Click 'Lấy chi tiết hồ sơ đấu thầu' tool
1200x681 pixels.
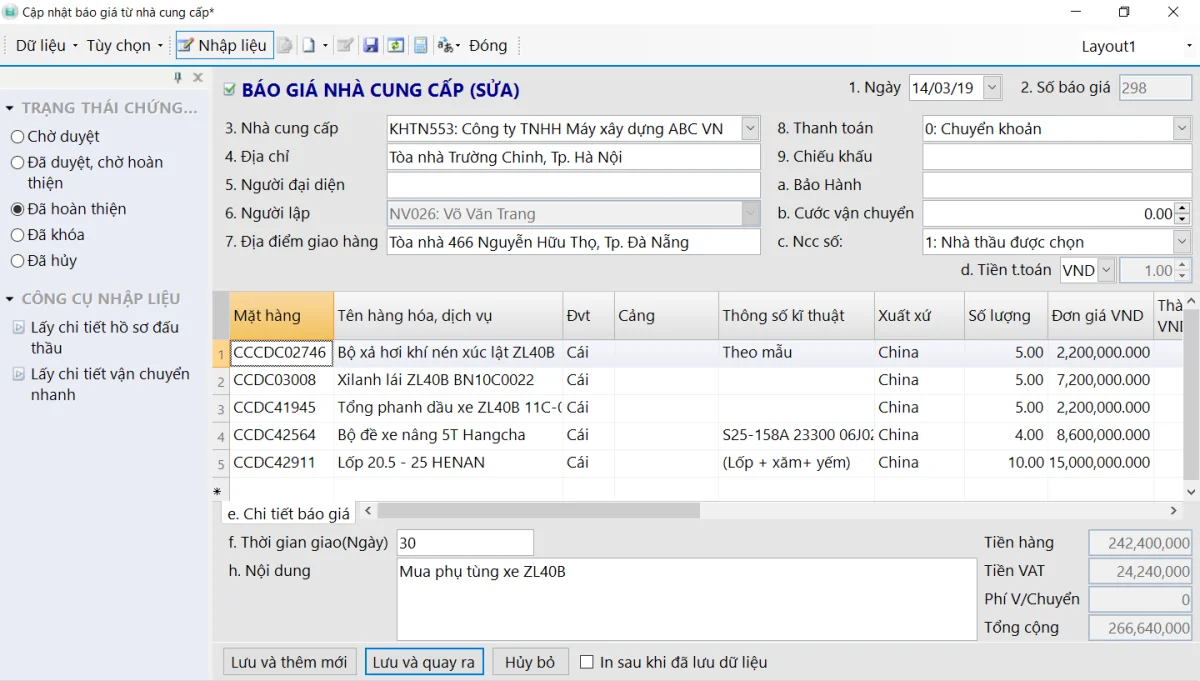pos(104,338)
